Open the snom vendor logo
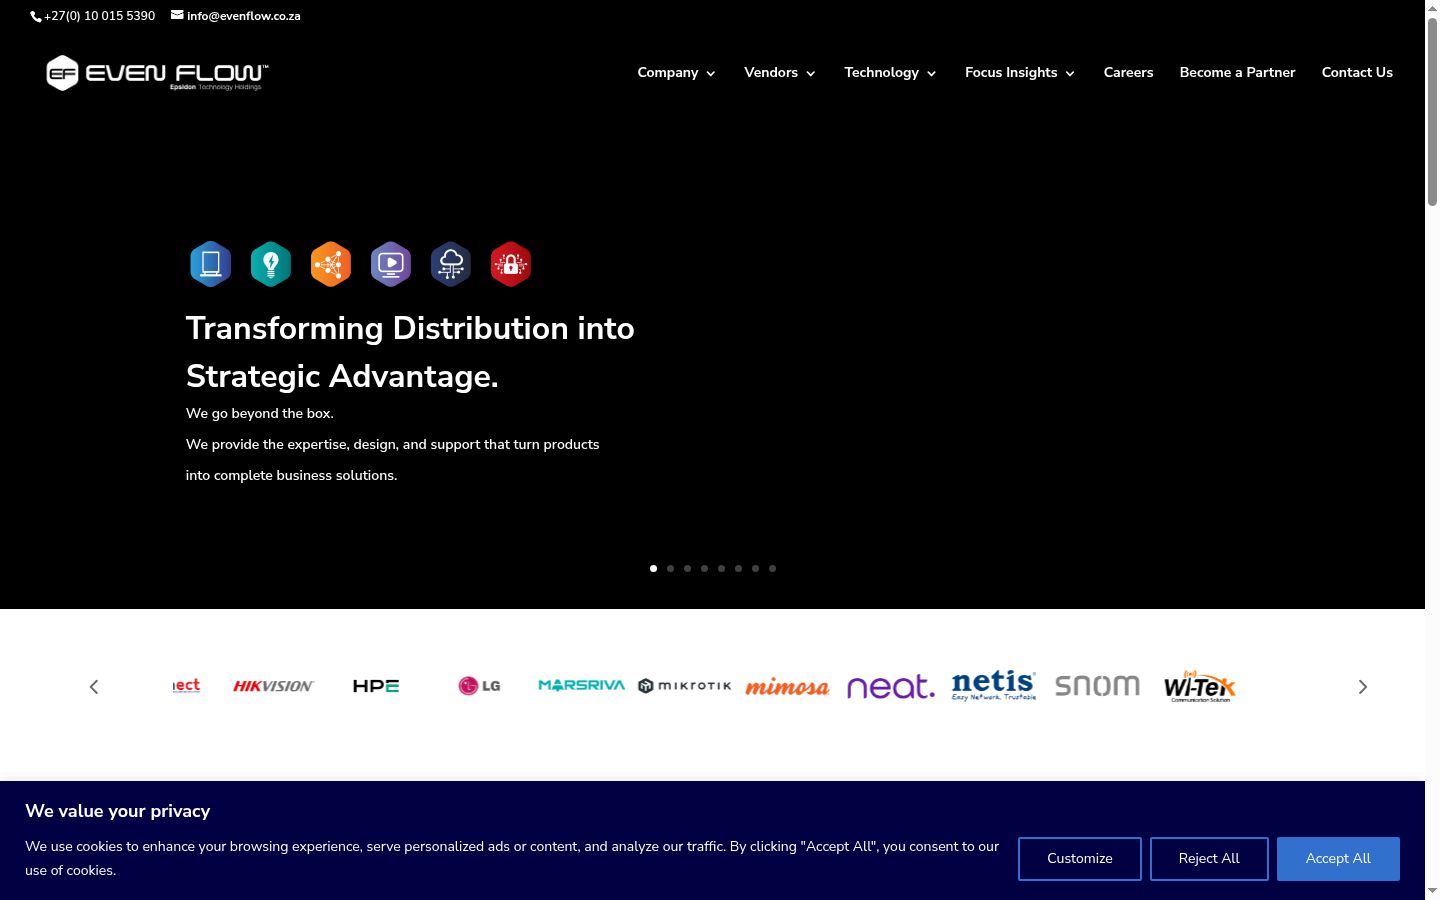Screen dimensions: 1440x900 1097,686
